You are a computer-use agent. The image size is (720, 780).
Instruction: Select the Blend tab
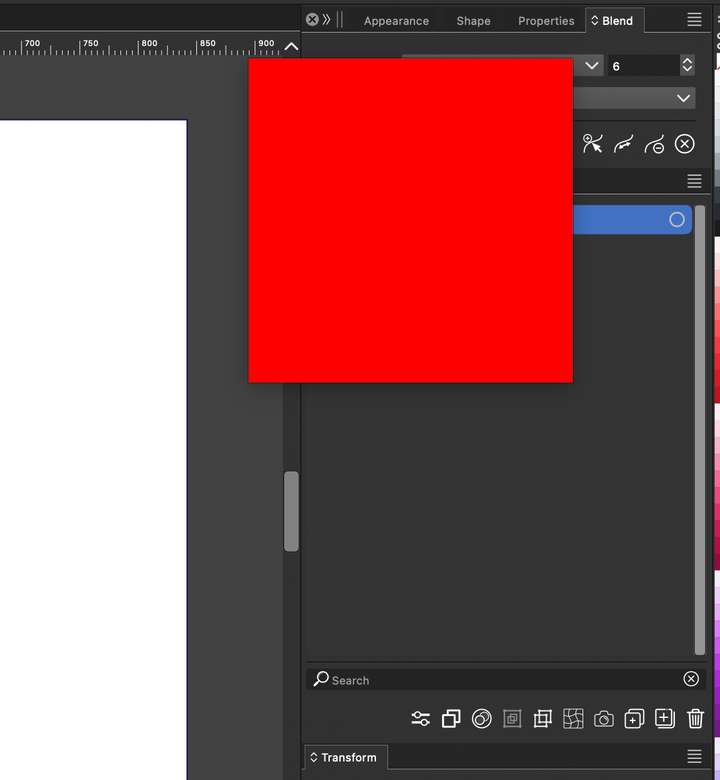(x=615, y=21)
